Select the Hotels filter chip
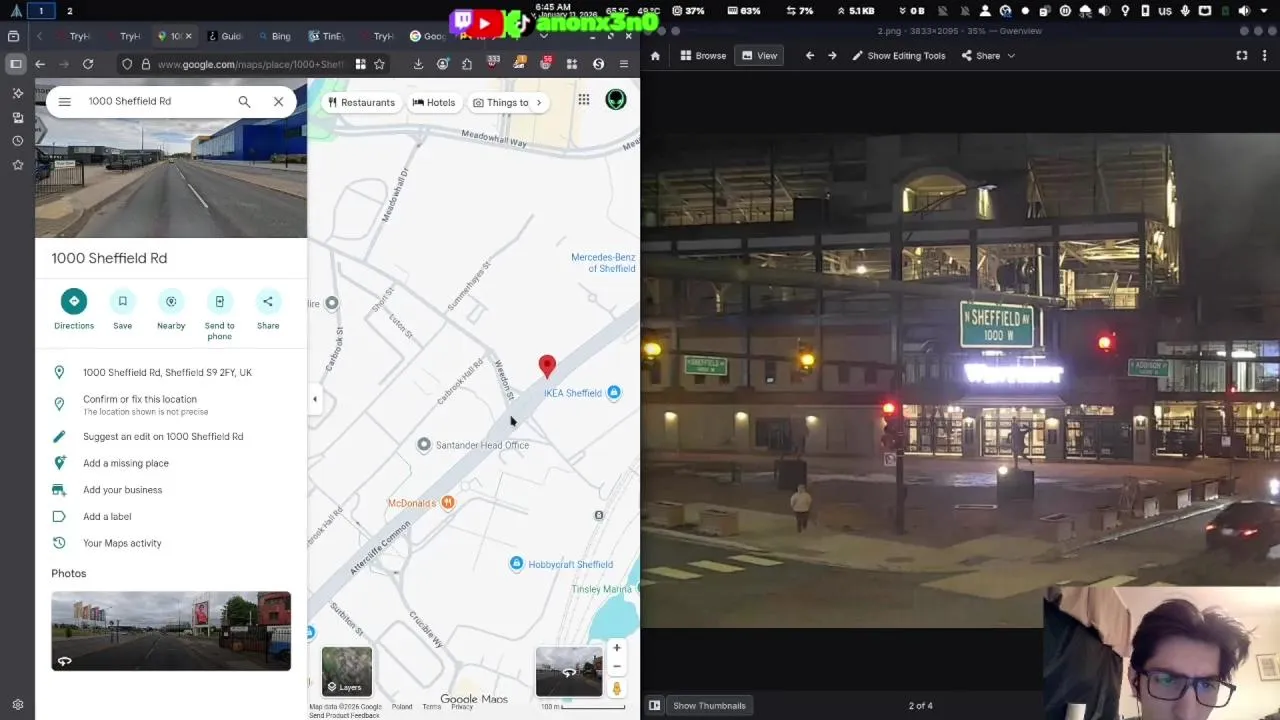1280x720 pixels. [434, 102]
